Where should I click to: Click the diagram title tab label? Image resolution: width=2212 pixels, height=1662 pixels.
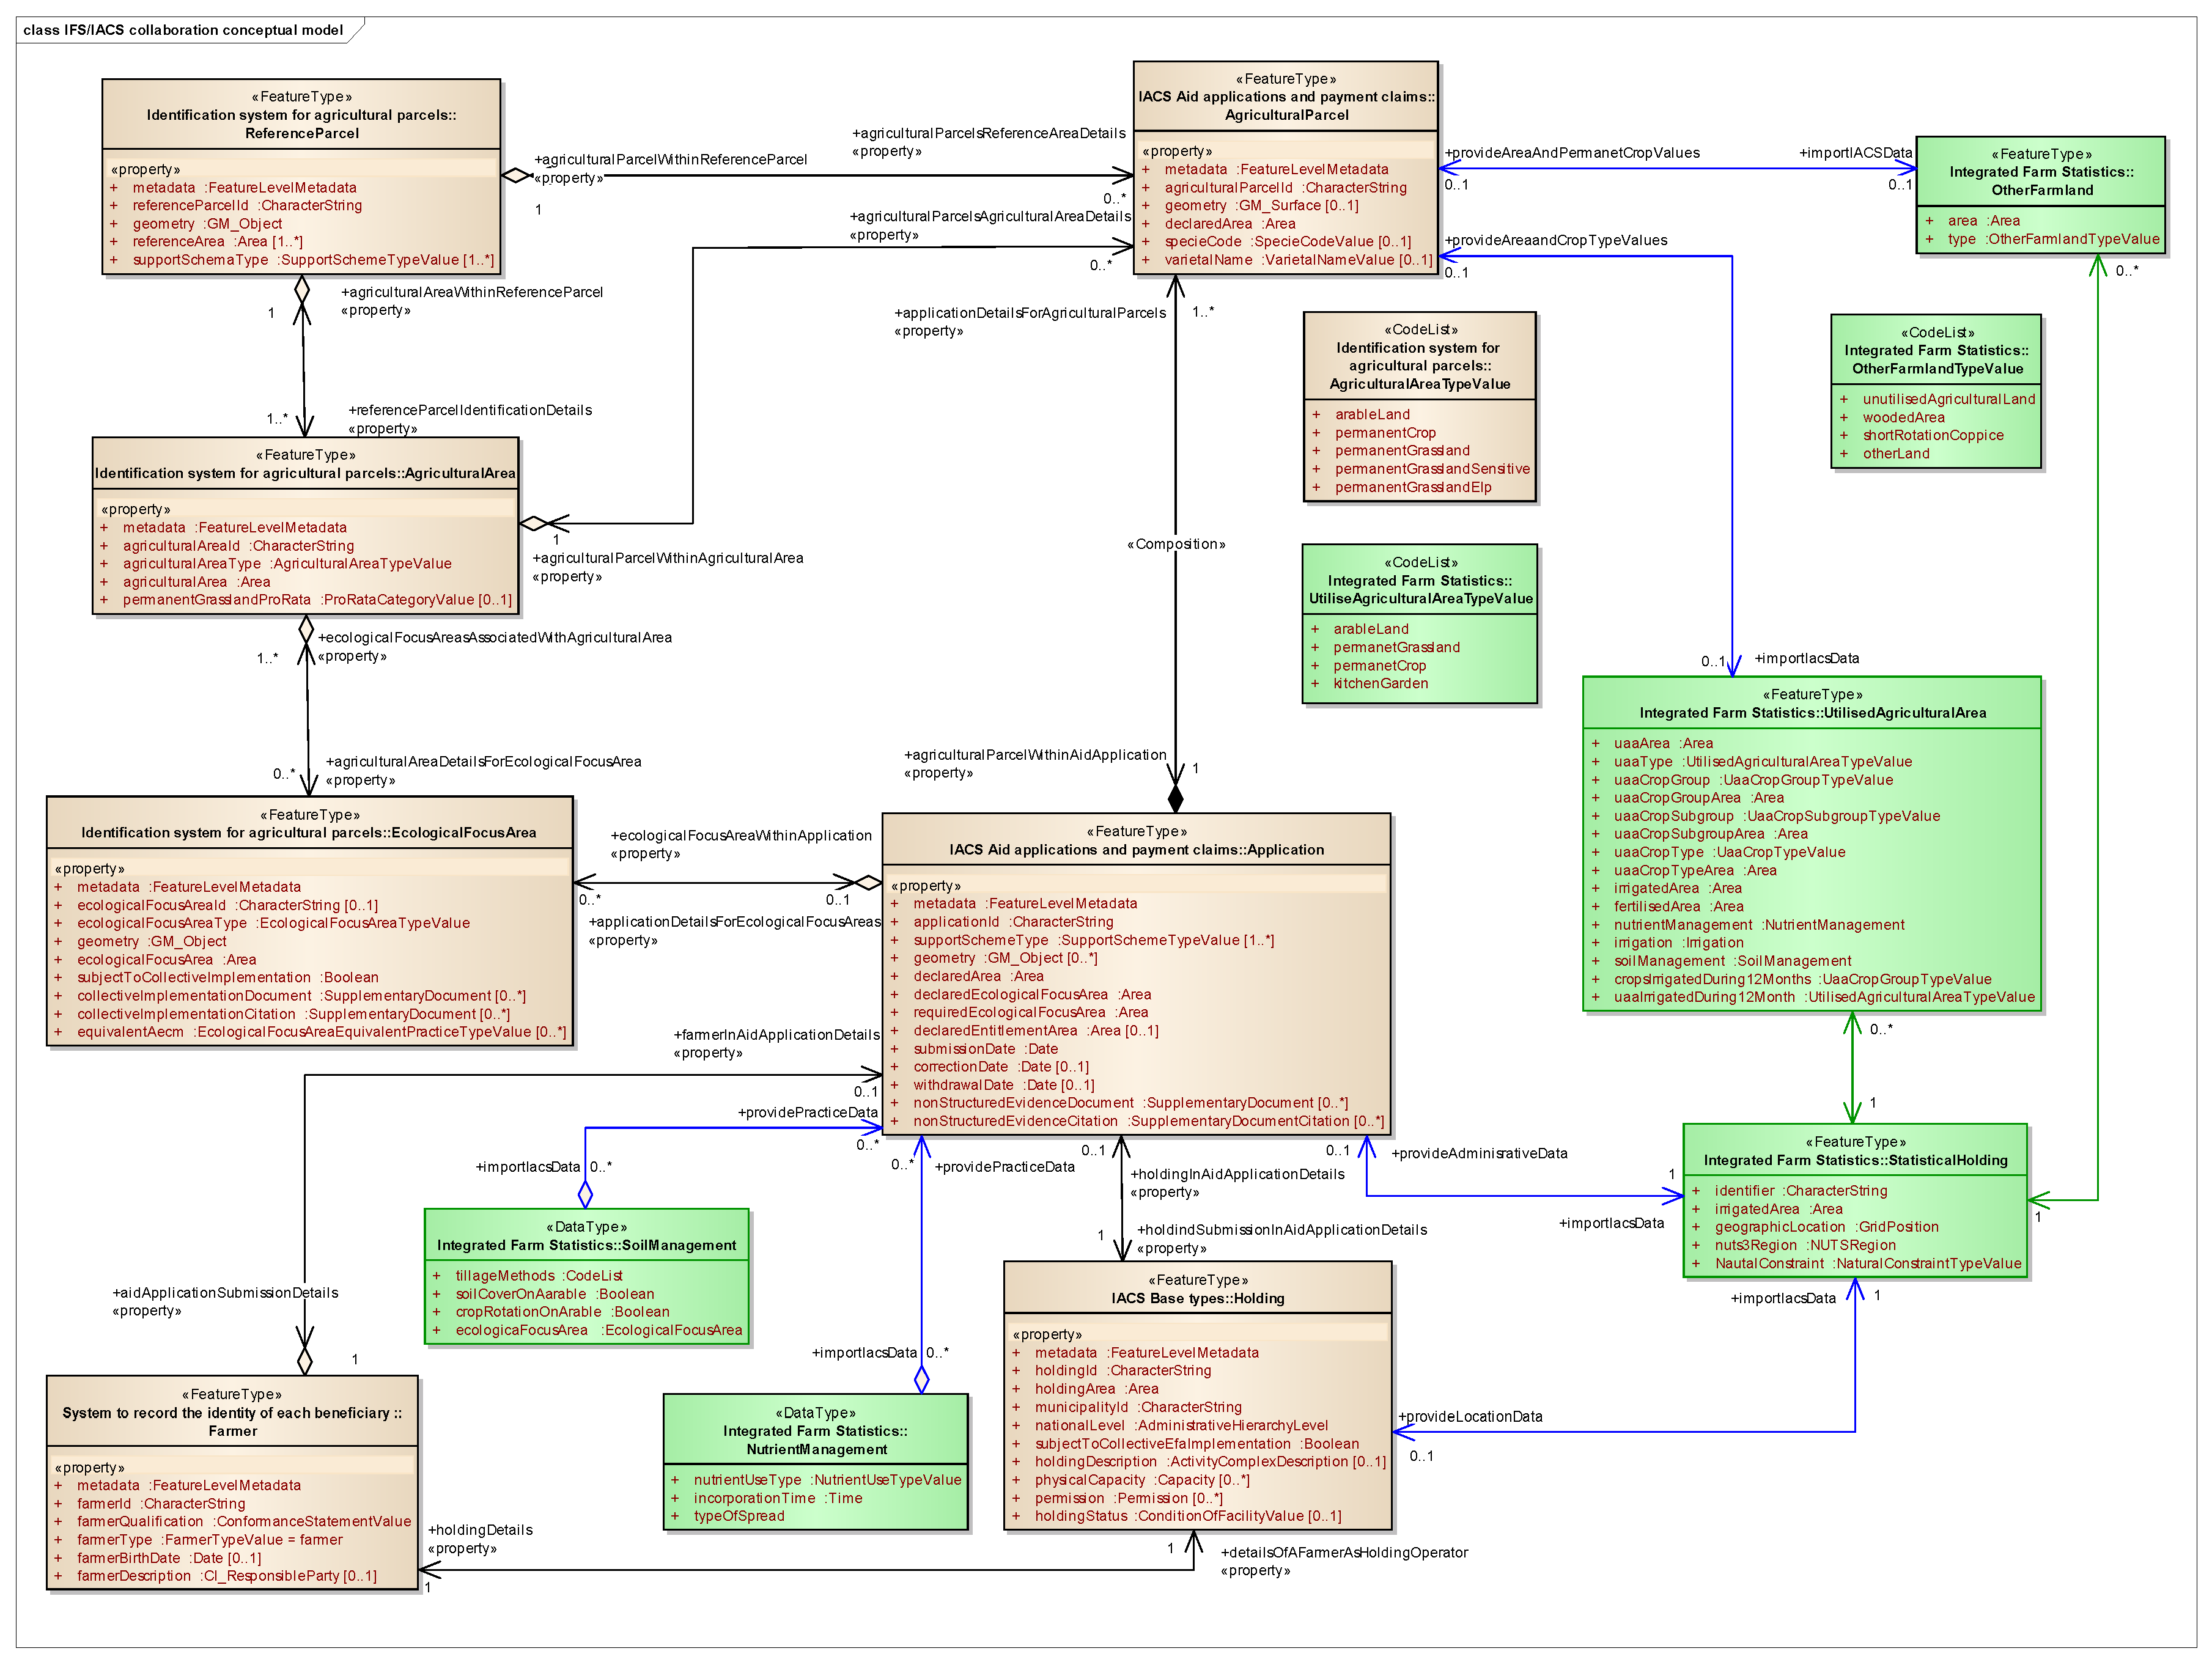(x=183, y=30)
